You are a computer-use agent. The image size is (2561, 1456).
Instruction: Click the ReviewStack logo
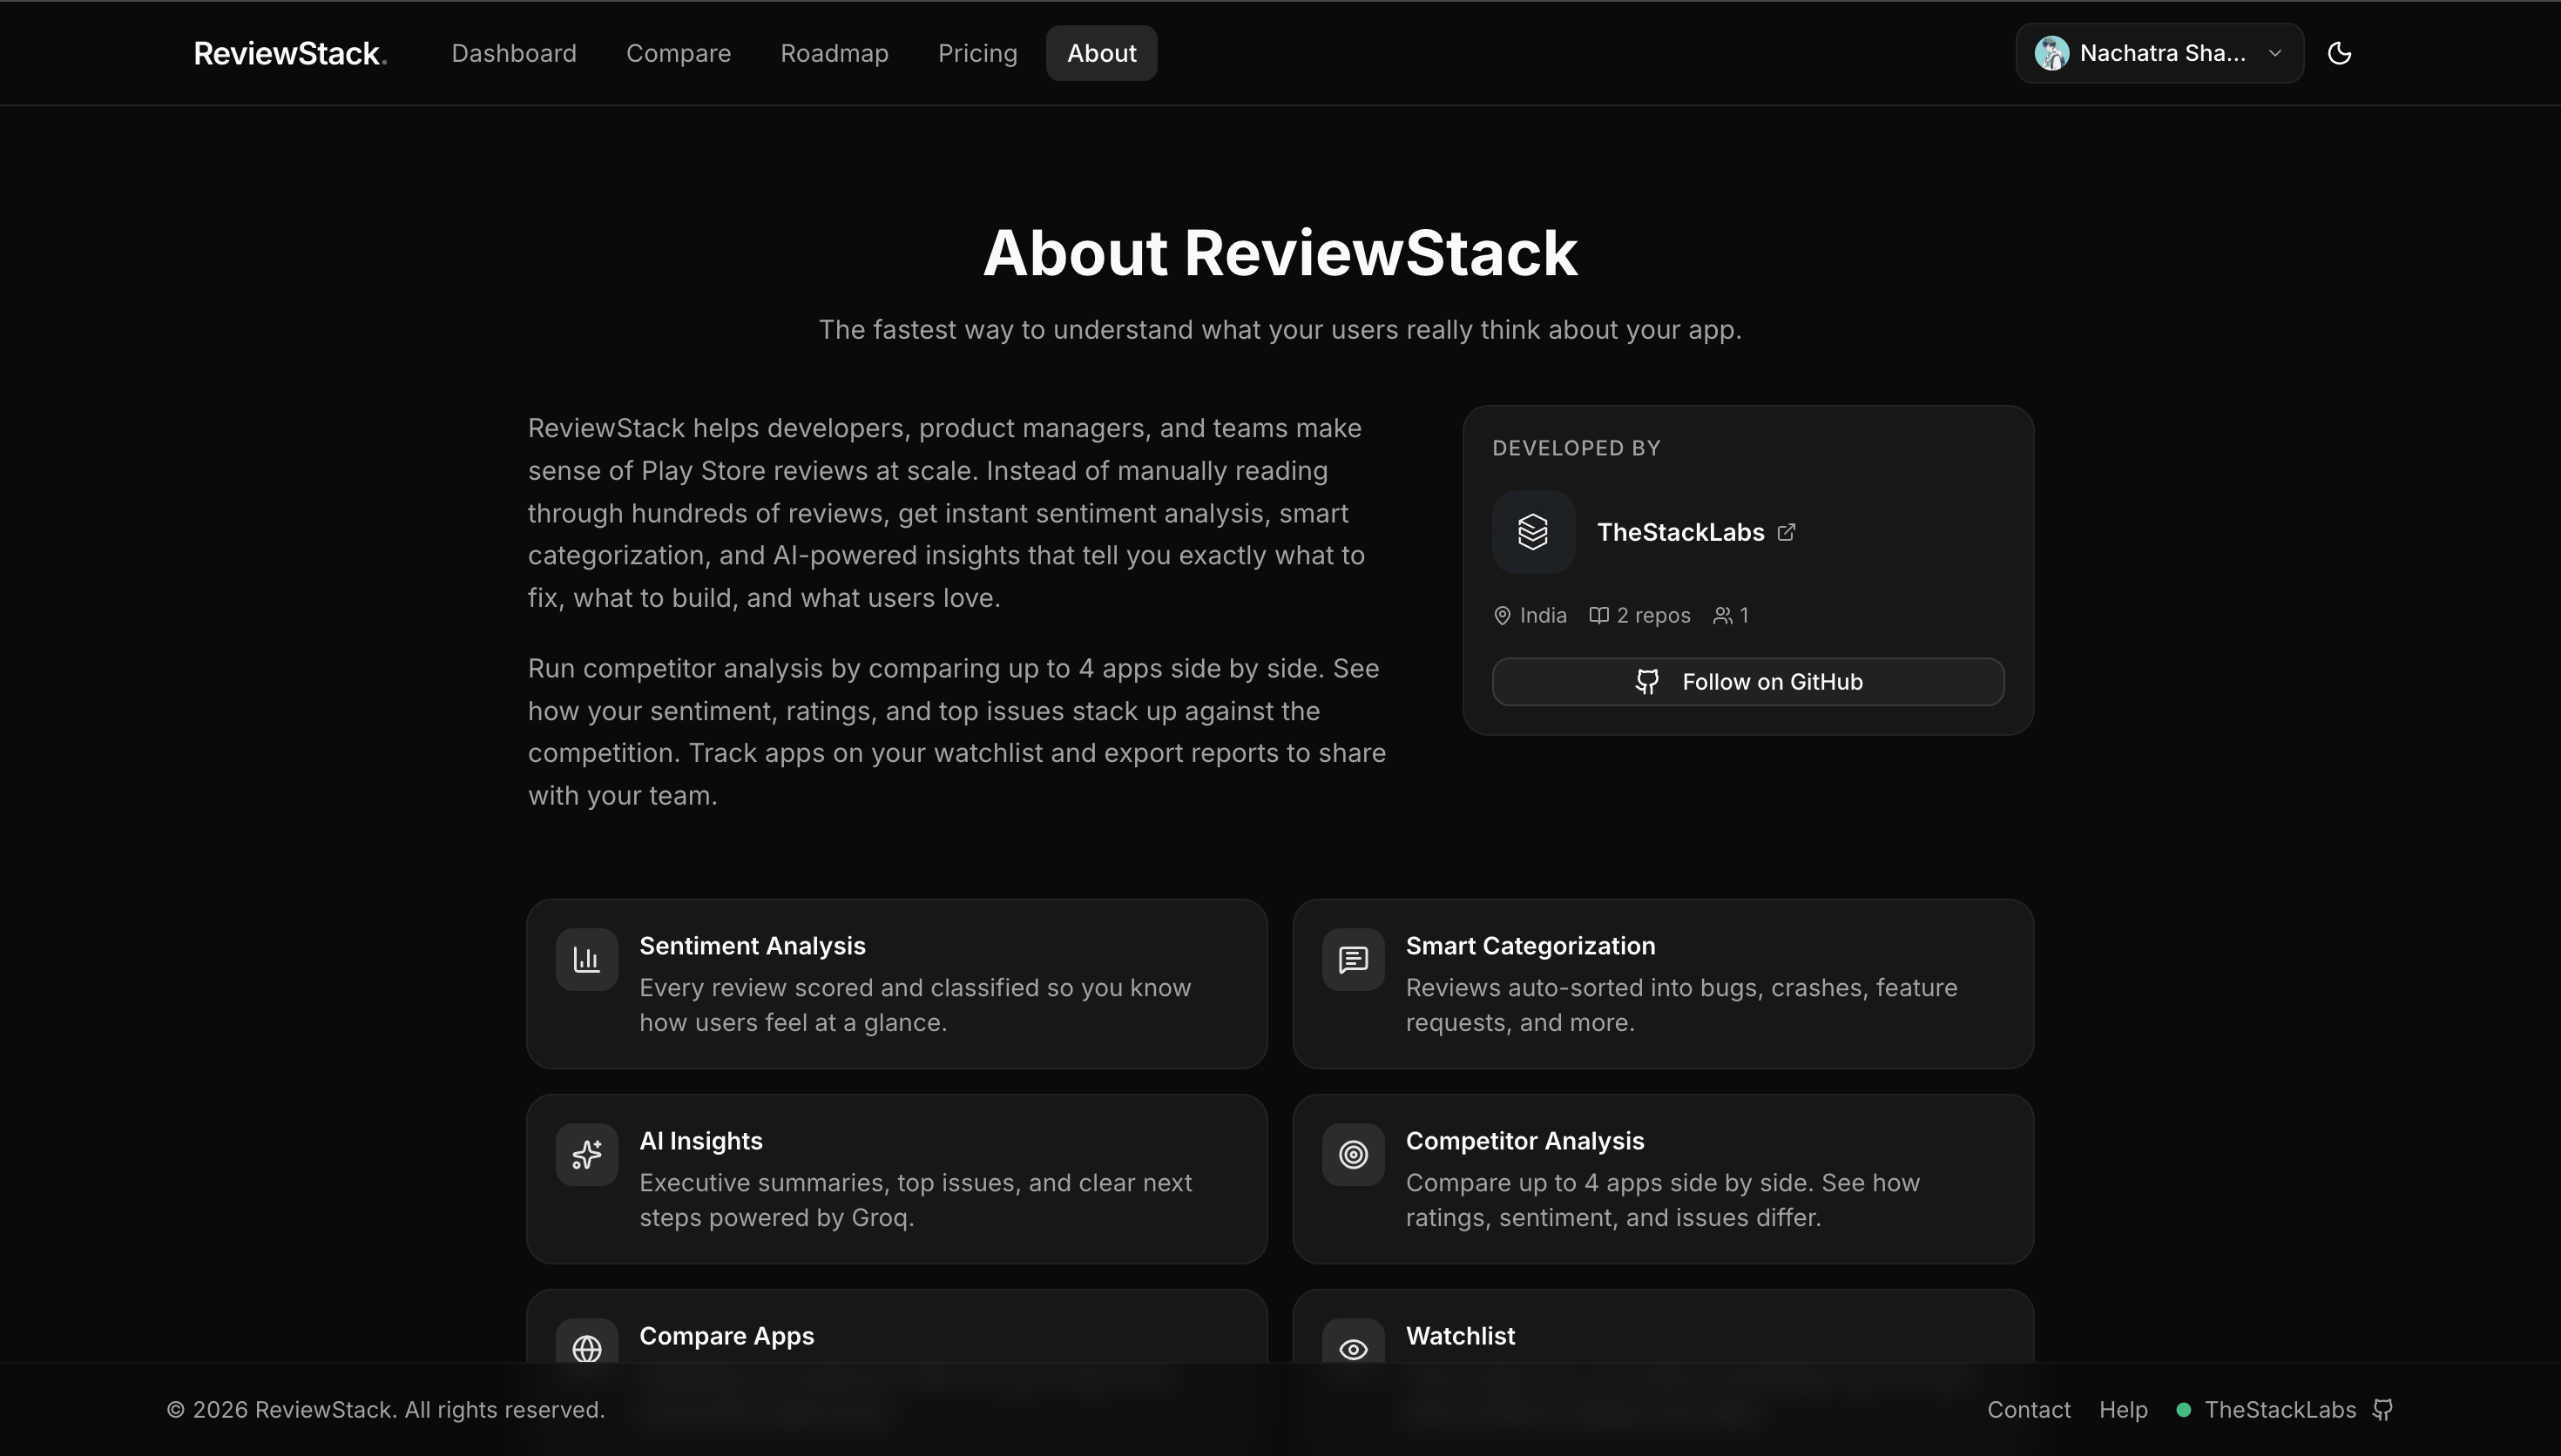(290, 53)
